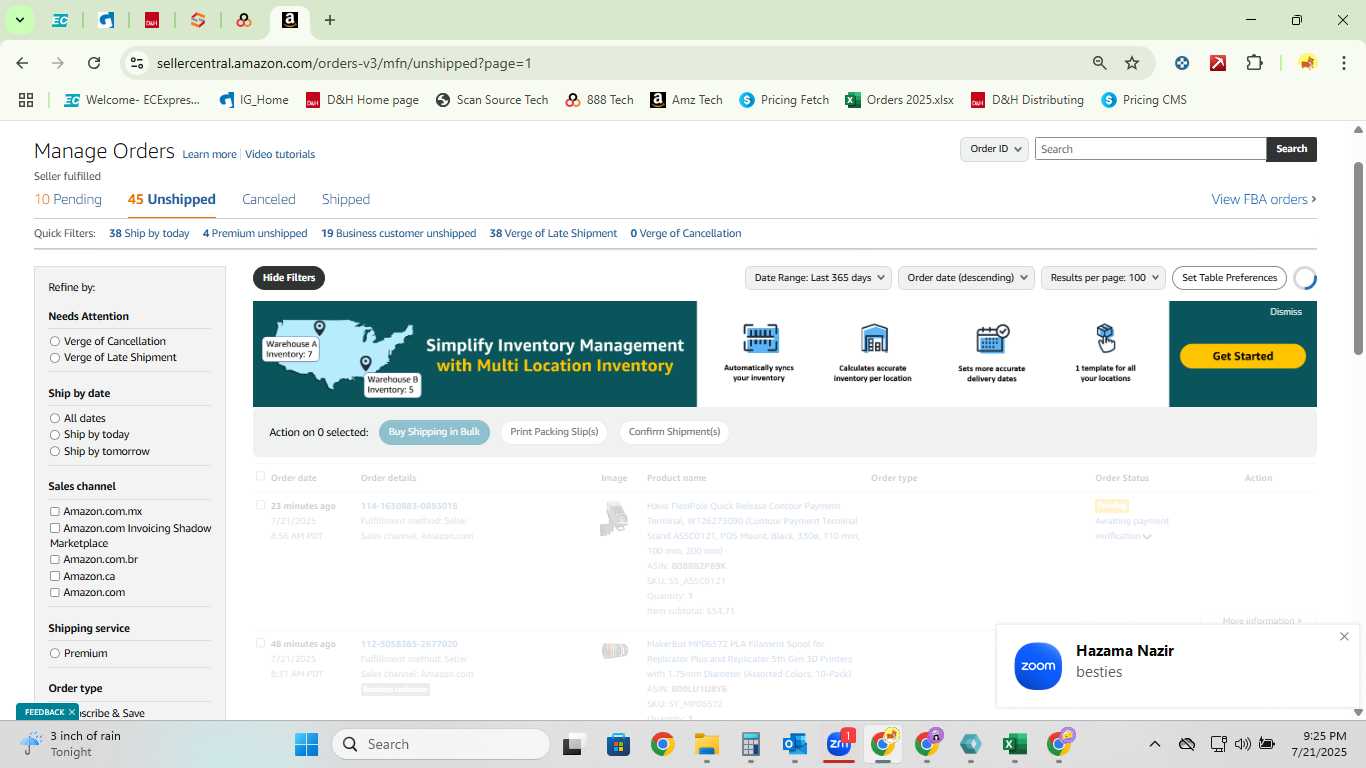
Task: Check the Amazon.com.mx sales channel checkbox
Action: pyautogui.click(x=55, y=511)
